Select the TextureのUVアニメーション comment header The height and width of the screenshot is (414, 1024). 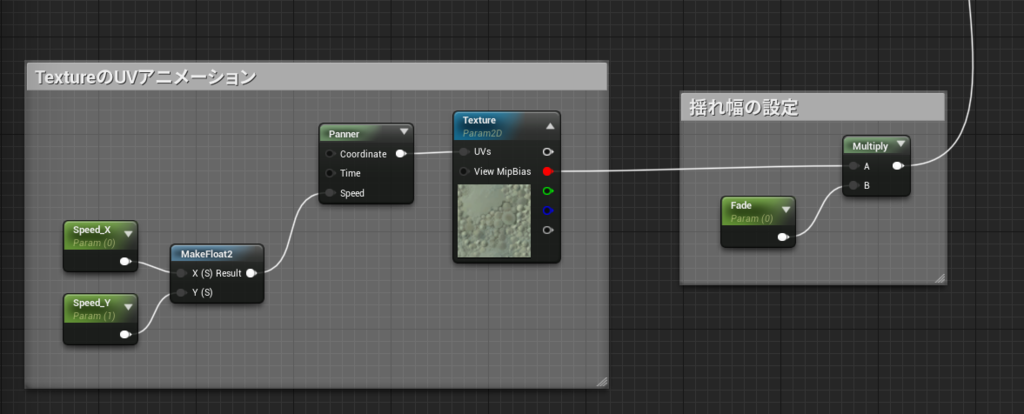click(x=316, y=77)
